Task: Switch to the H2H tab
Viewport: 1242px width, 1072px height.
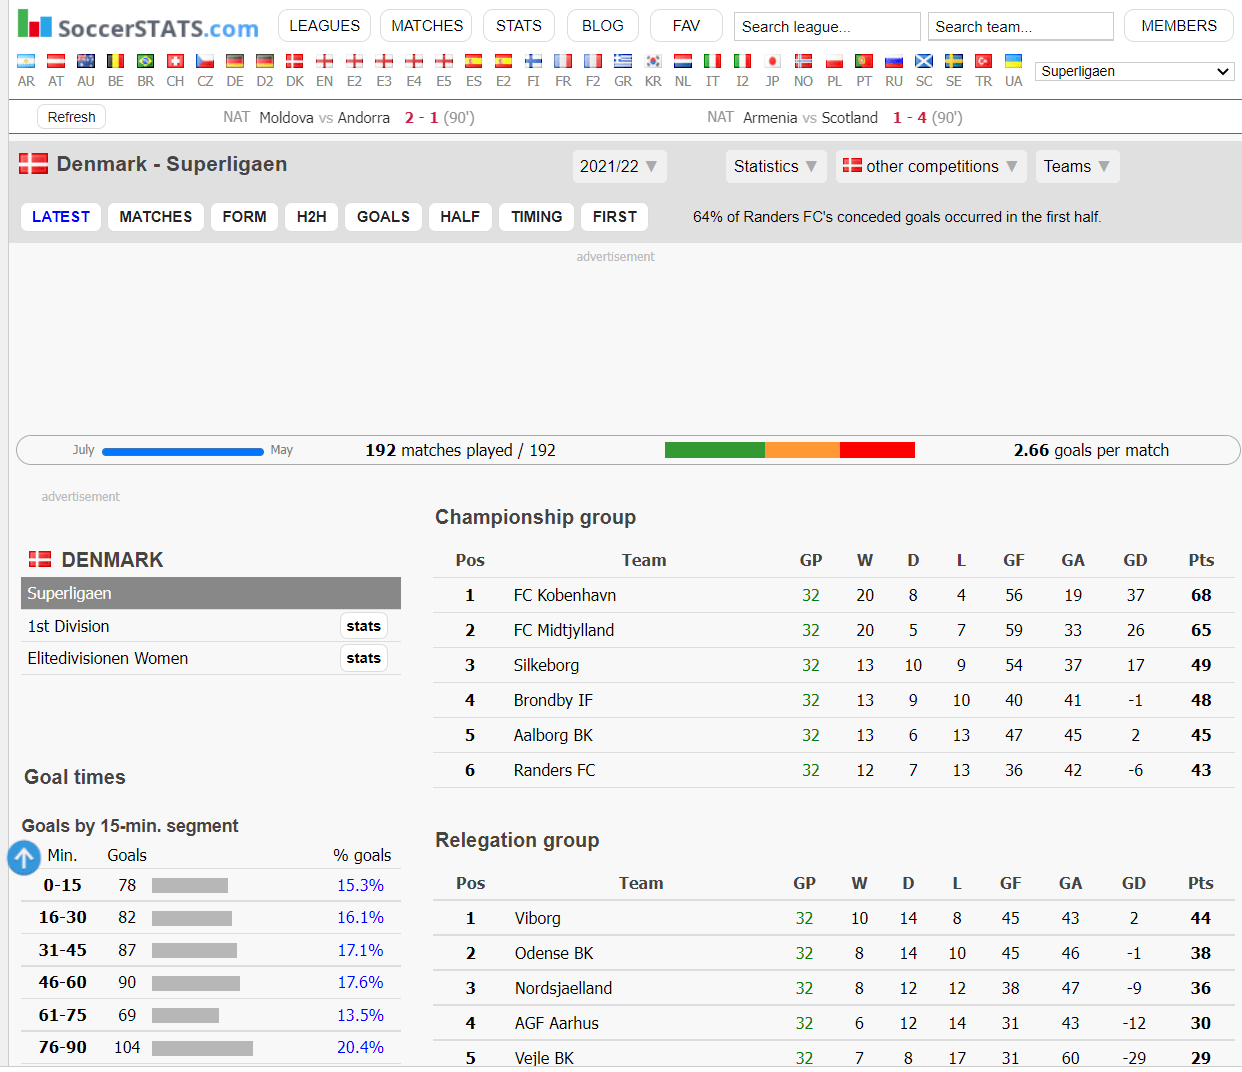Action: pos(312,217)
